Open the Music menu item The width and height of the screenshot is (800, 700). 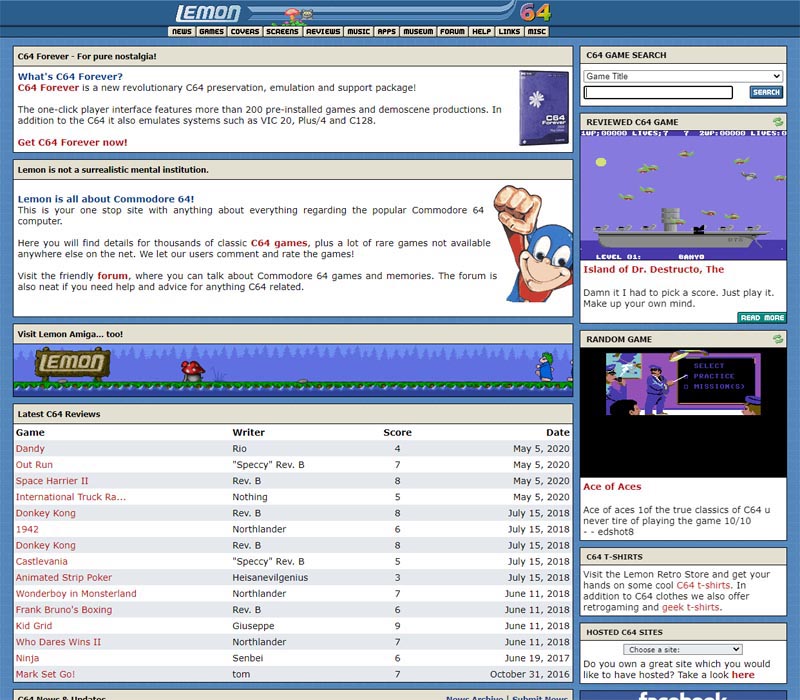click(x=359, y=32)
